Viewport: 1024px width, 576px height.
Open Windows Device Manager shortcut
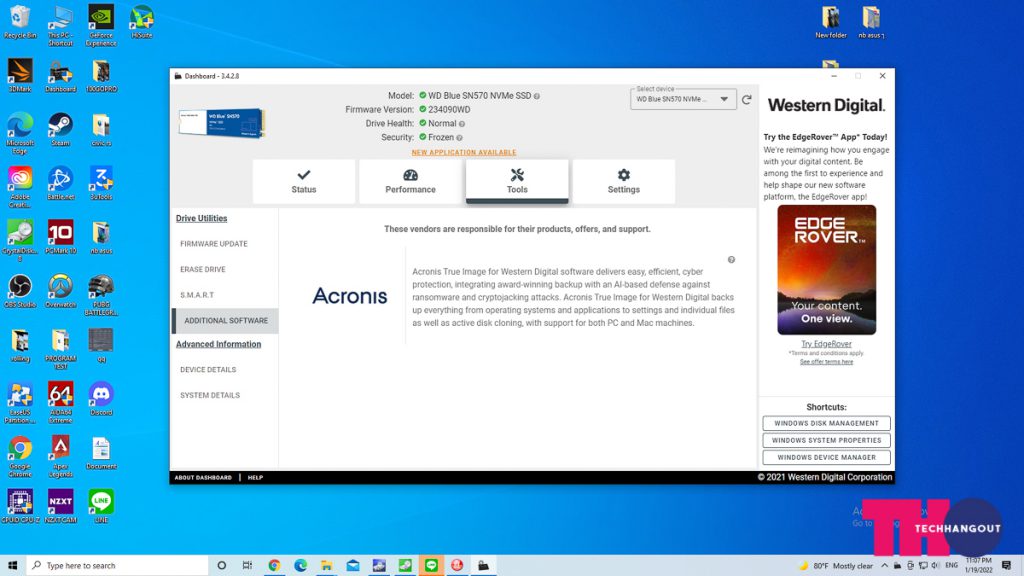tap(826, 457)
